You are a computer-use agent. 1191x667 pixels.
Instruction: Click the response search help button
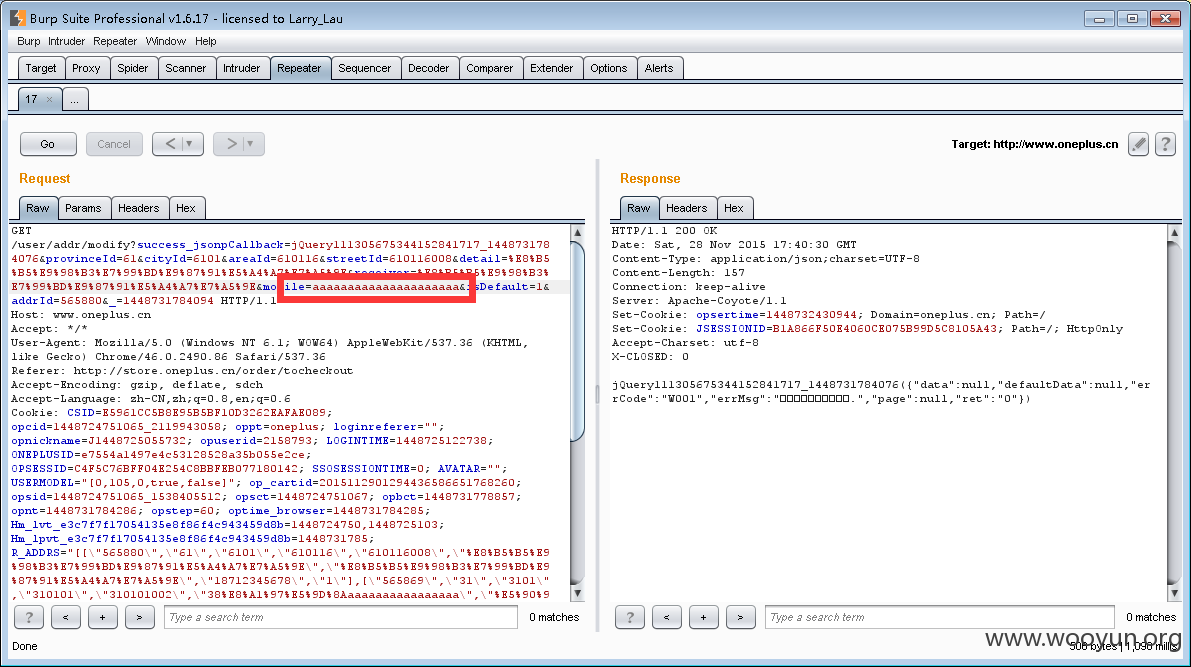click(x=630, y=617)
